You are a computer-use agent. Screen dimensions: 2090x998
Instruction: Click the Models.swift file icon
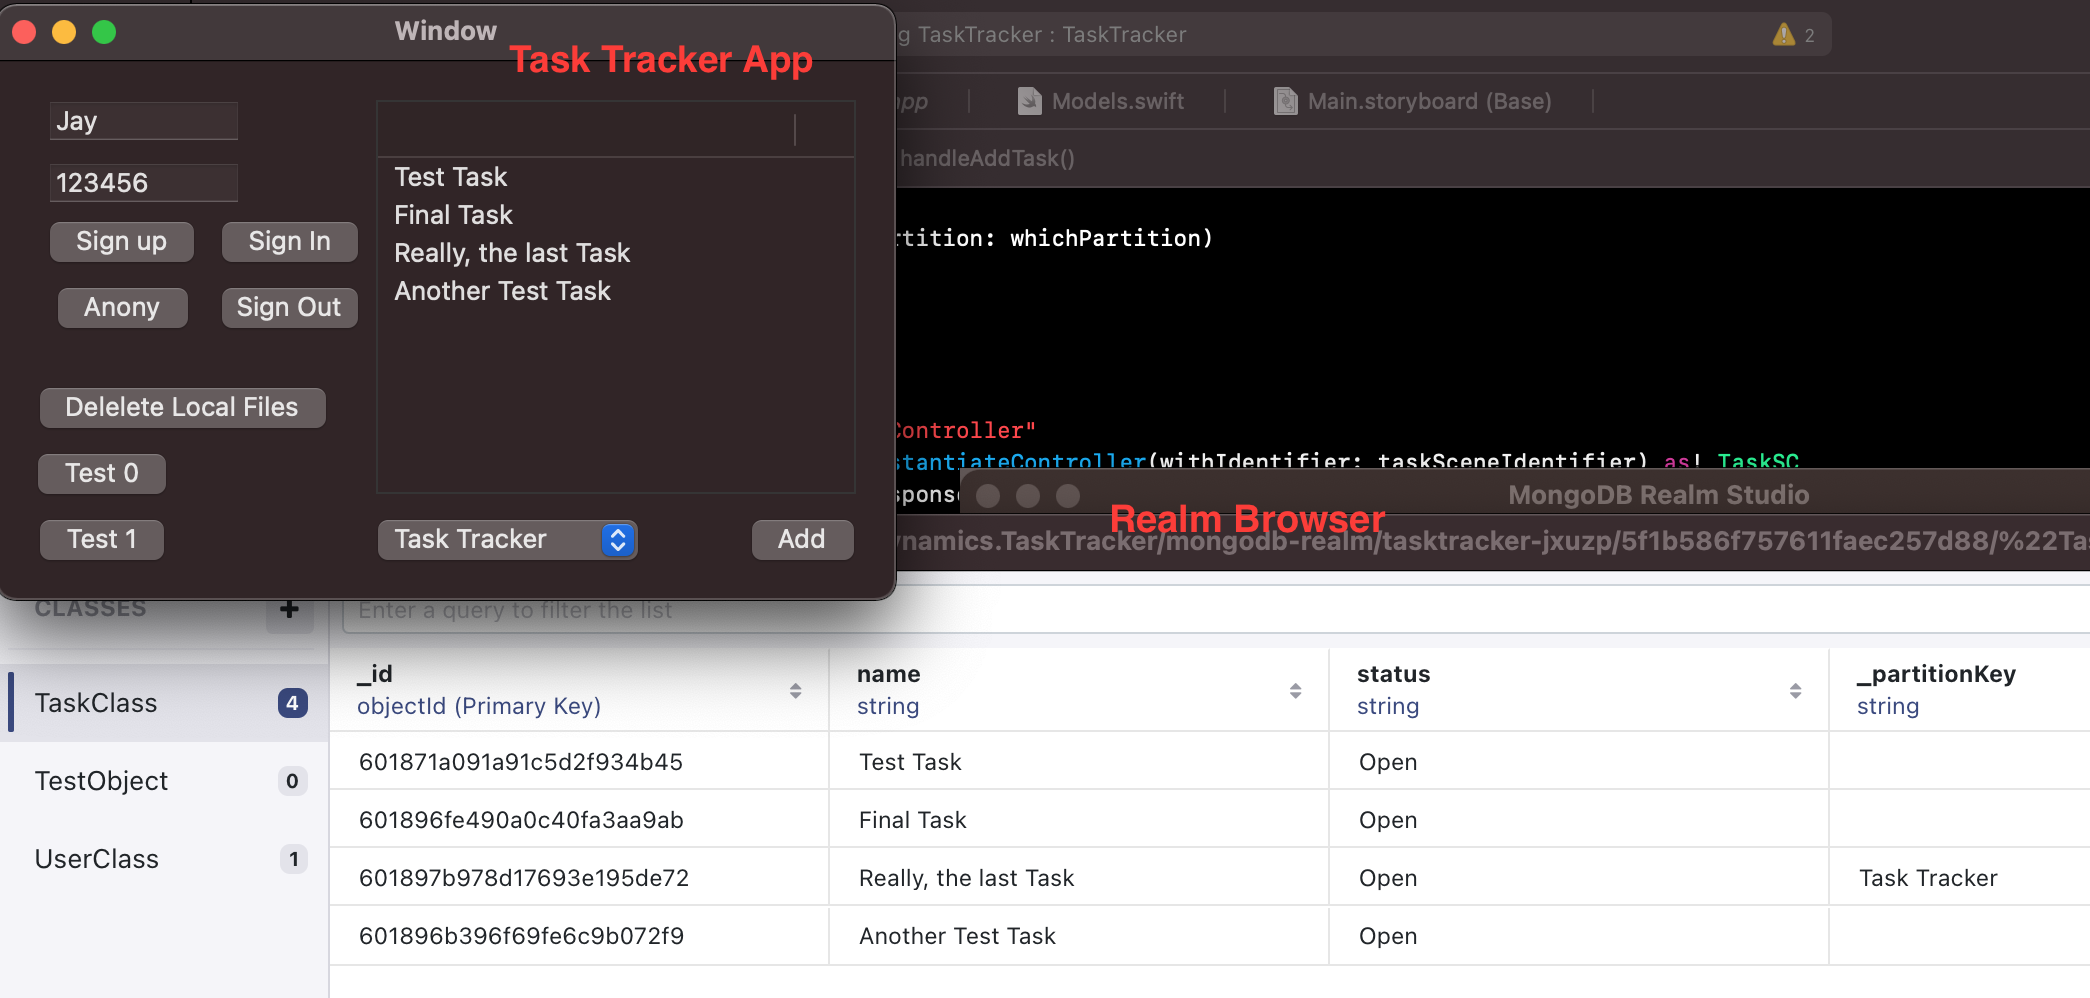(x=1029, y=101)
